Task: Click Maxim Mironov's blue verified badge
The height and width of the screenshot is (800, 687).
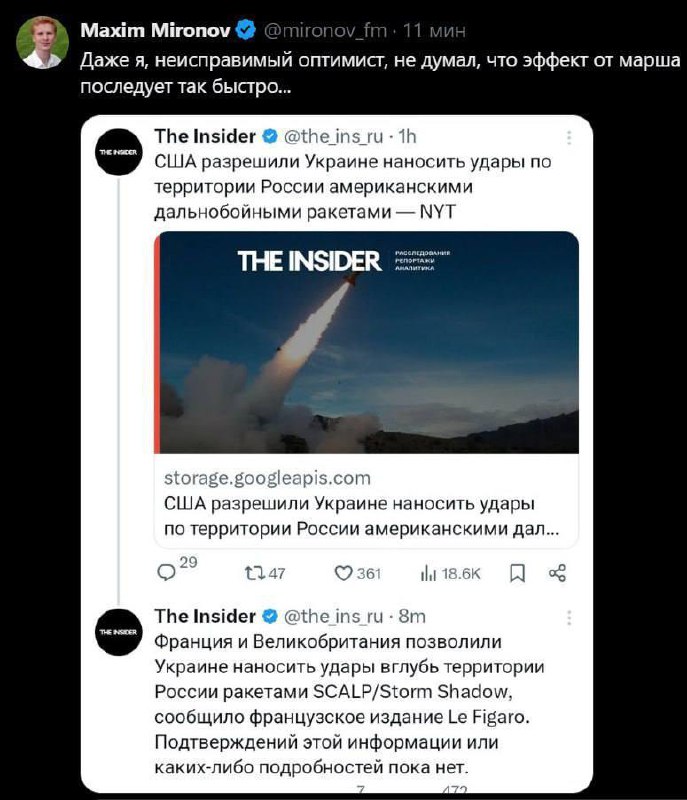Action: point(246,30)
